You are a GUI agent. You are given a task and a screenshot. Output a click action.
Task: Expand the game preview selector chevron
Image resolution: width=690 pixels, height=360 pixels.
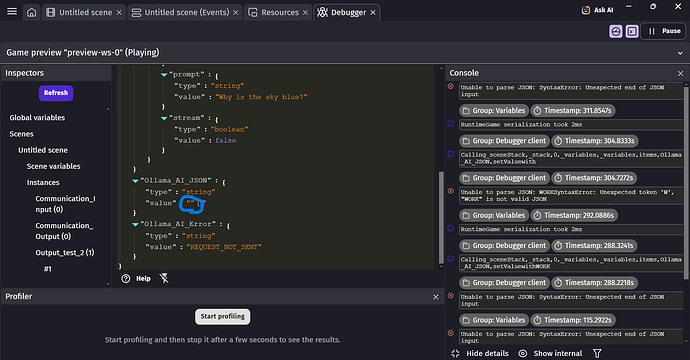[x=680, y=53]
